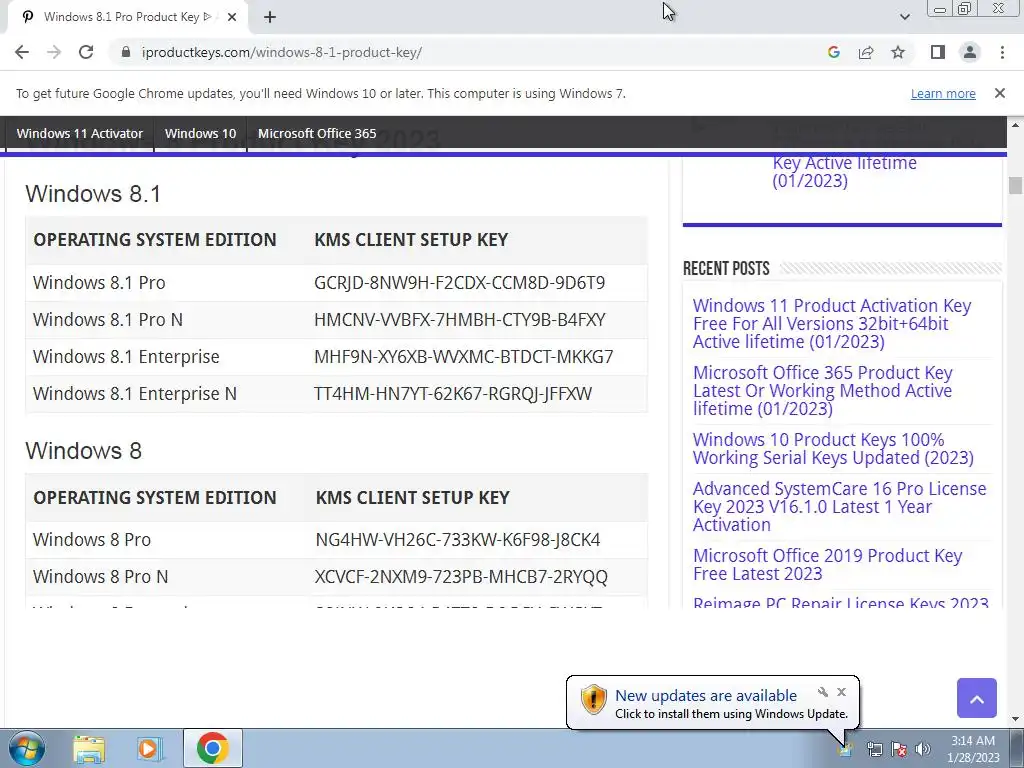This screenshot has width=1024, height=768.
Task: Reload the current page
Action: pos(86,52)
